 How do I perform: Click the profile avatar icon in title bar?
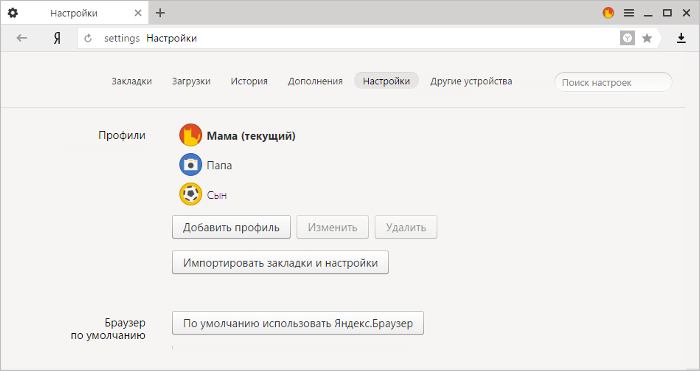pos(608,13)
